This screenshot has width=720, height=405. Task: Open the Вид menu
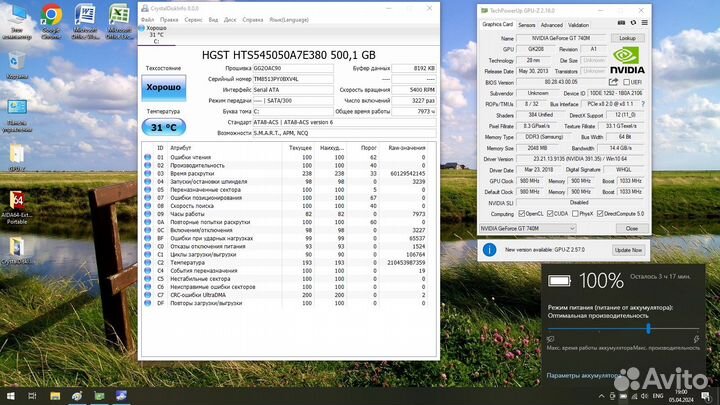click(x=213, y=20)
